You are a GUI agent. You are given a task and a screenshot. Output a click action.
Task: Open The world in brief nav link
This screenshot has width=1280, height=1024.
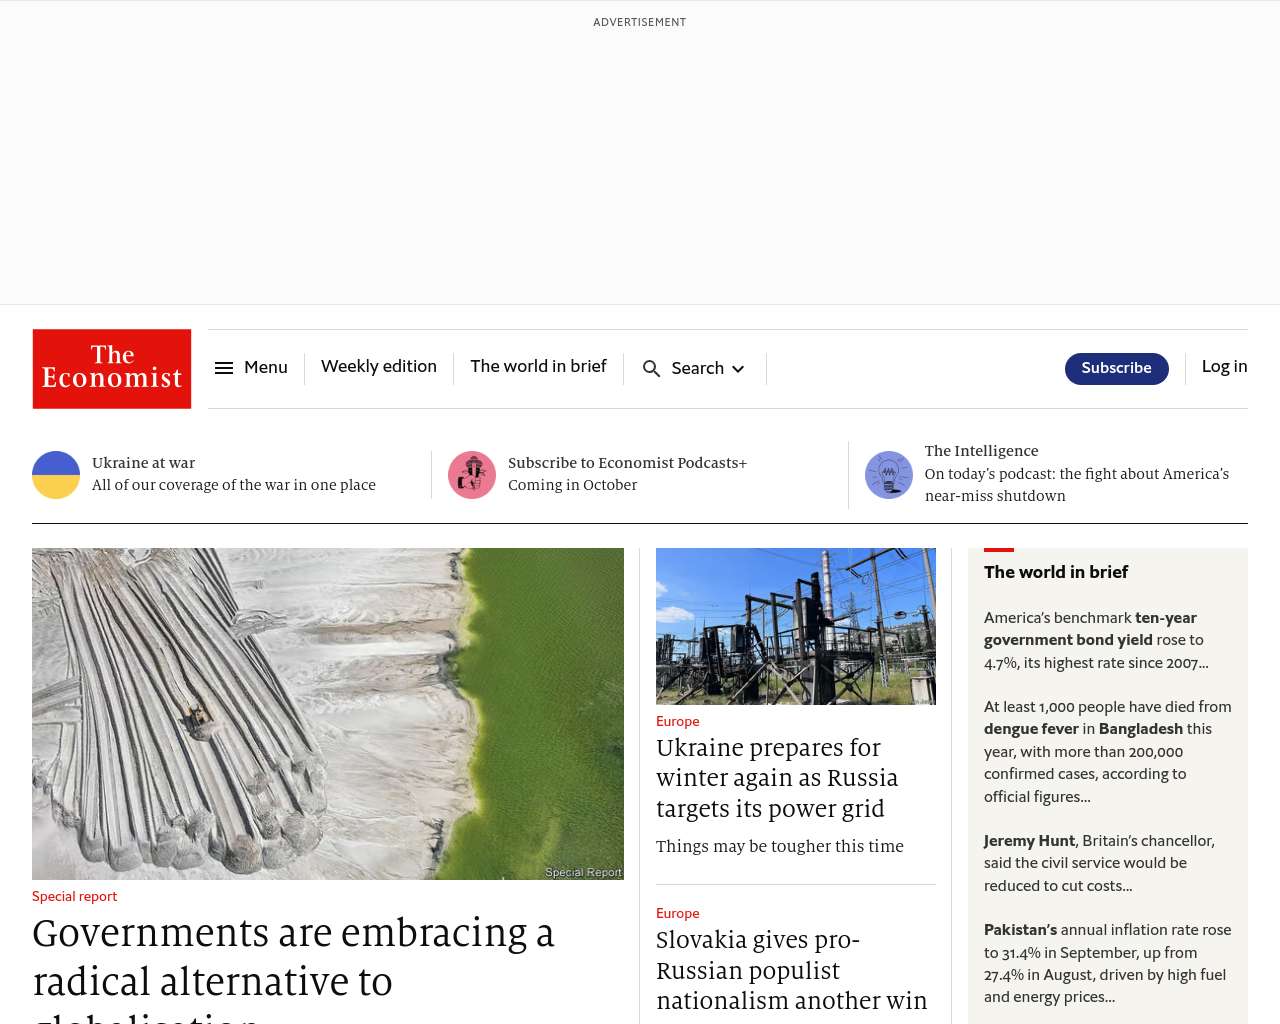tap(538, 367)
